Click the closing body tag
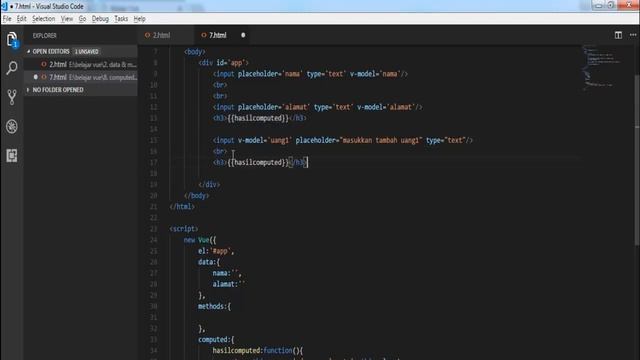The image size is (640, 360). (x=196, y=196)
